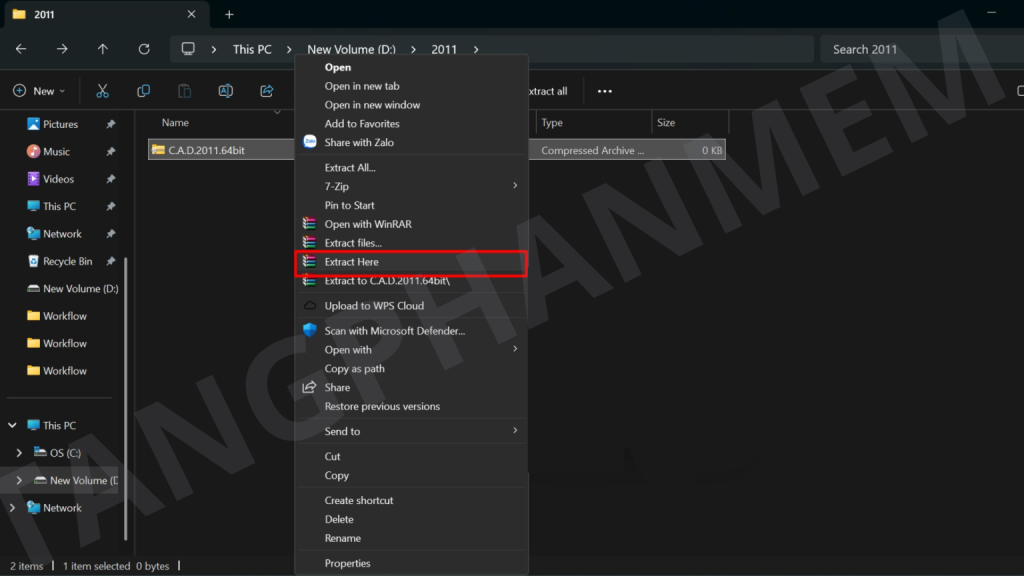Click the Share icon in toolbar

click(x=267, y=91)
